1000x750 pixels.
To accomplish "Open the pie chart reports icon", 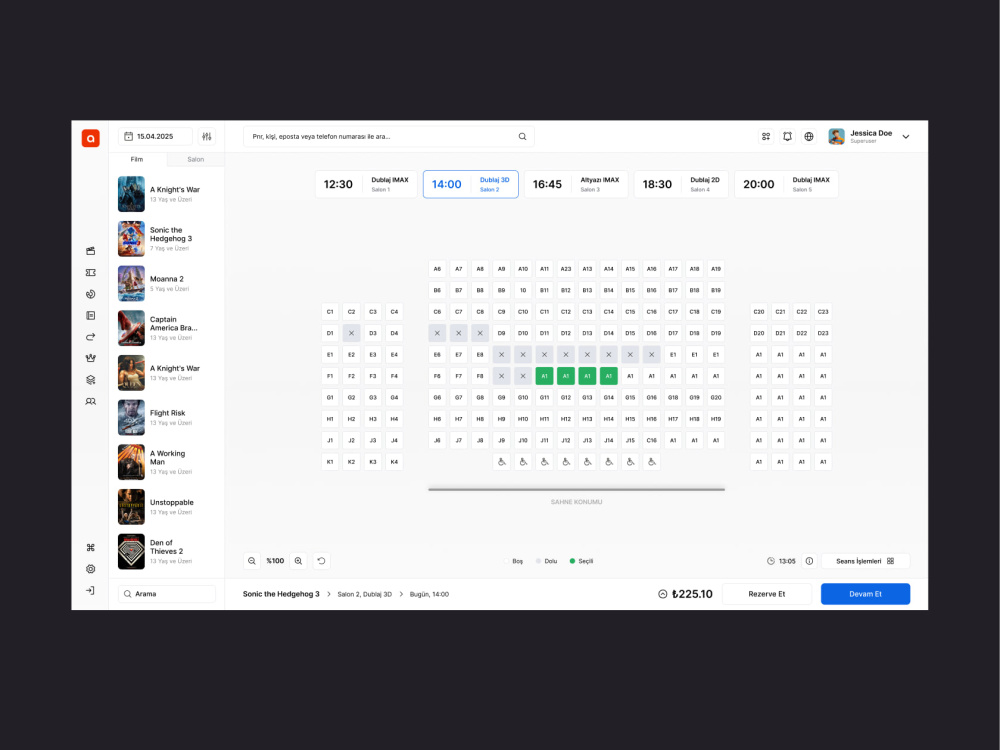I will point(91,294).
